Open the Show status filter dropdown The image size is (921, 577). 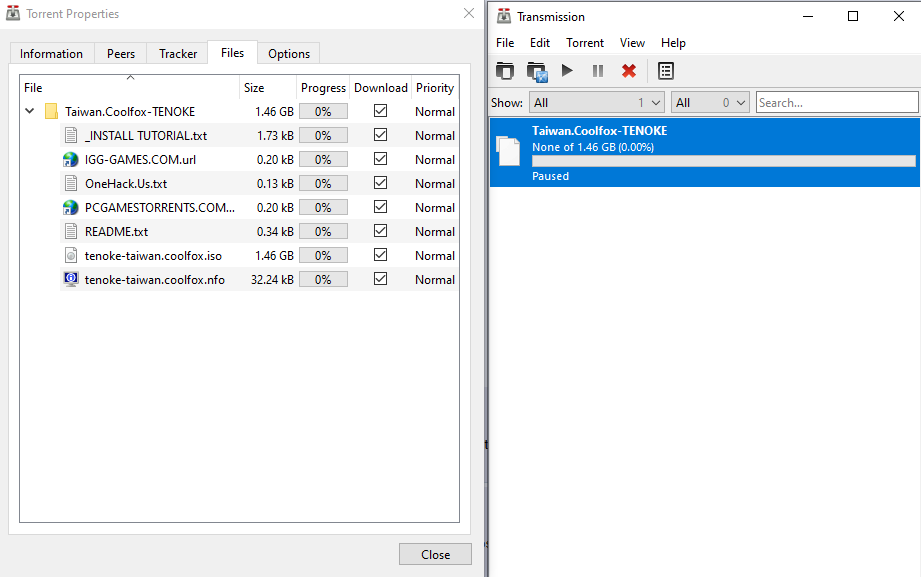point(597,103)
